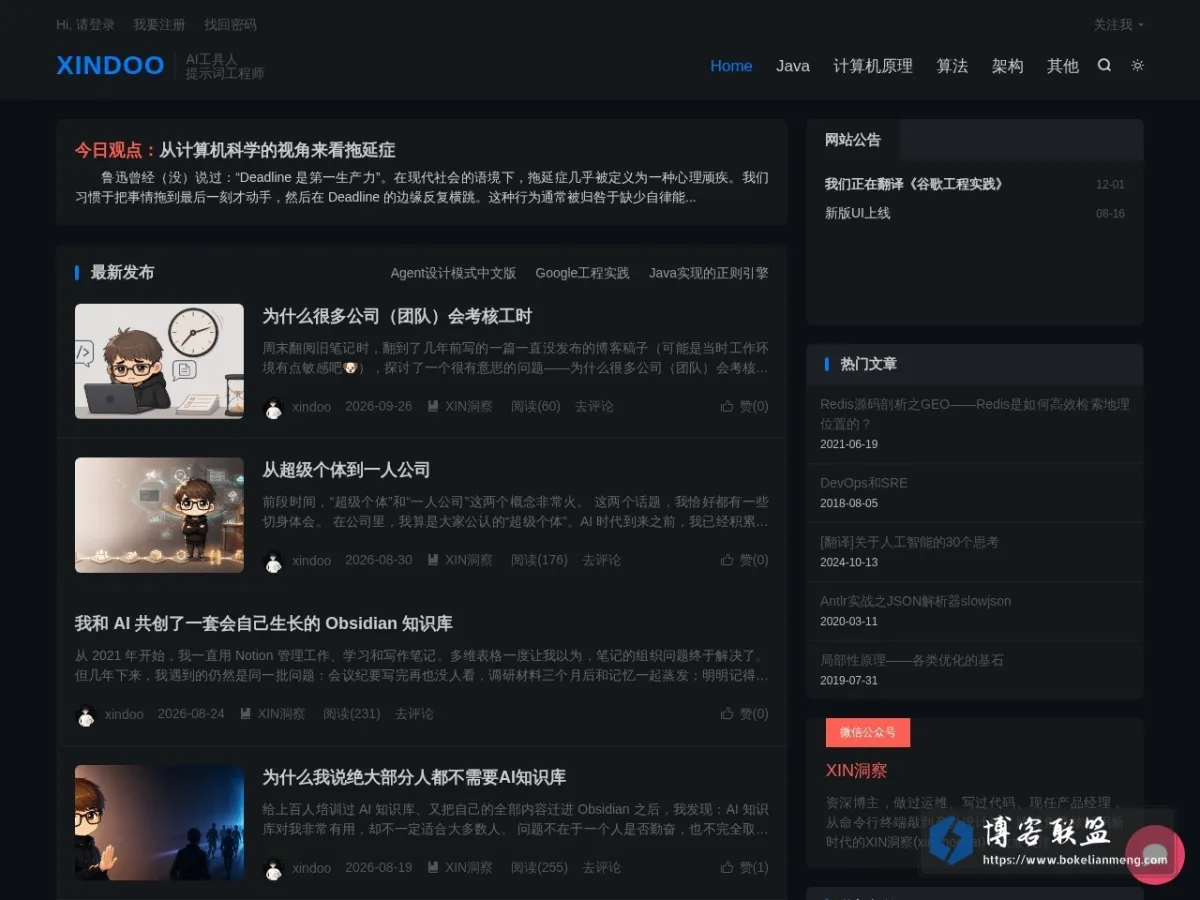Open 新版UI上线 announcement
This screenshot has height=900, width=1200.
857,213
